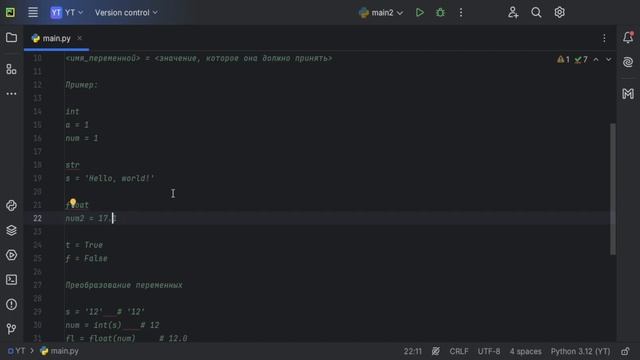Run main2 with the green play button

coord(419,13)
